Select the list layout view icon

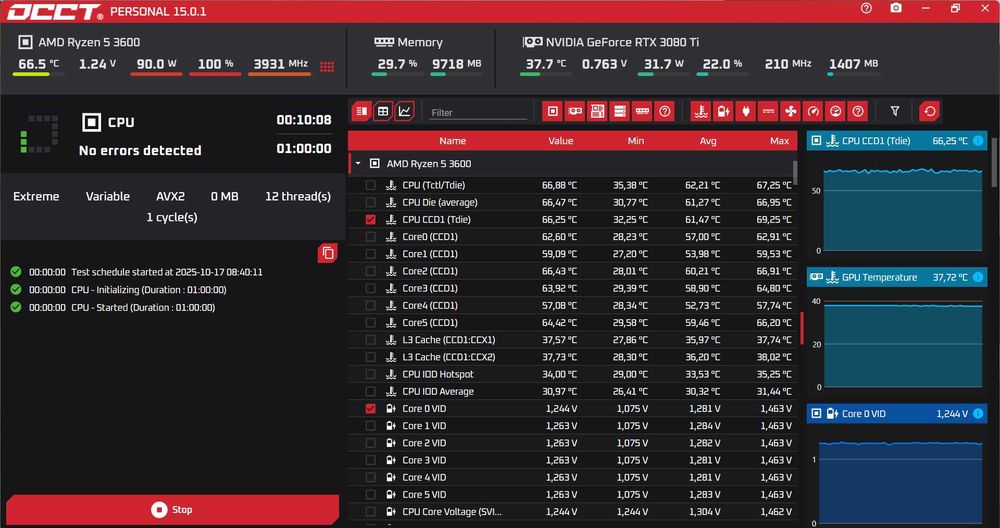pyautogui.click(x=362, y=112)
